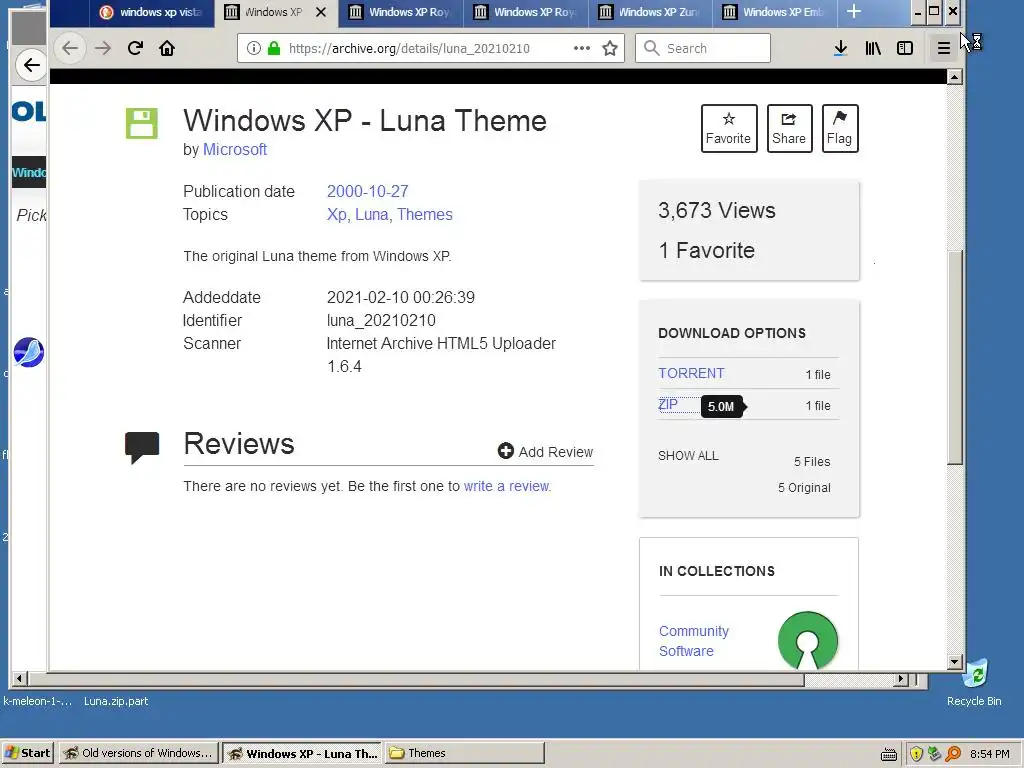Open the 'write a review' link

[507, 487]
